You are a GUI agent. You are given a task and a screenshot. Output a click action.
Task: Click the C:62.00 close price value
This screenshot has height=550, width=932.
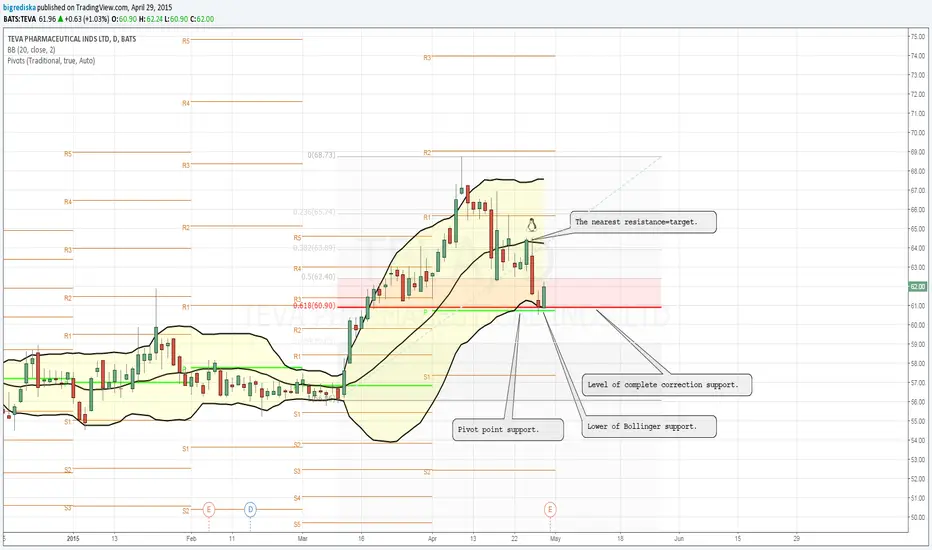click(x=201, y=19)
